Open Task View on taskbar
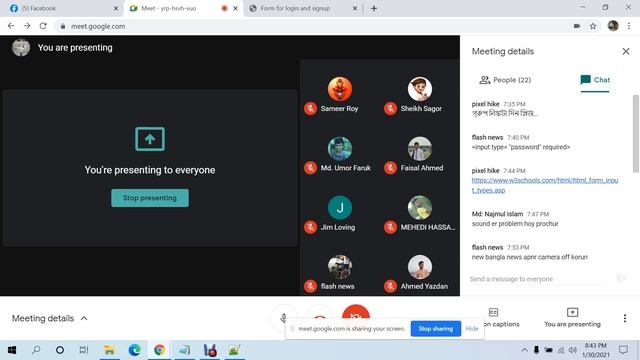Viewport: 640px width, 360px height. [84, 350]
